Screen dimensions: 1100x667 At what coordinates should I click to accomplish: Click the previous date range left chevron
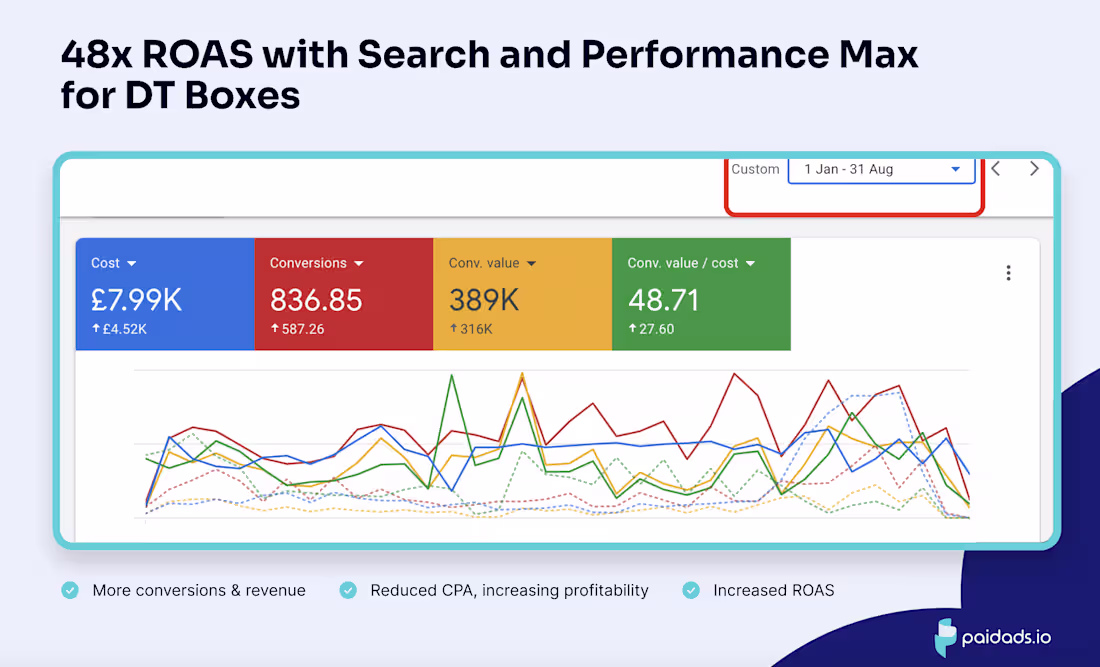coord(995,168)
